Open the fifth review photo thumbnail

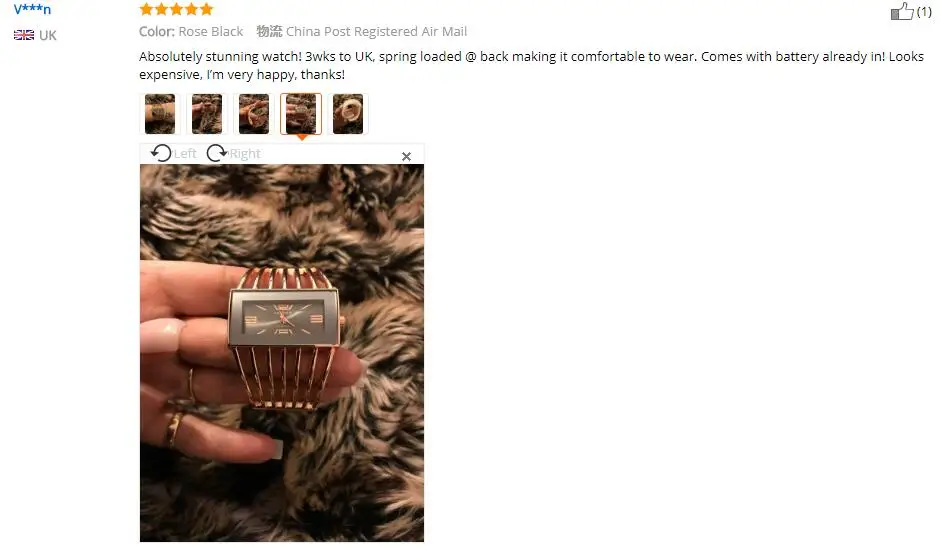pos(348,114)
